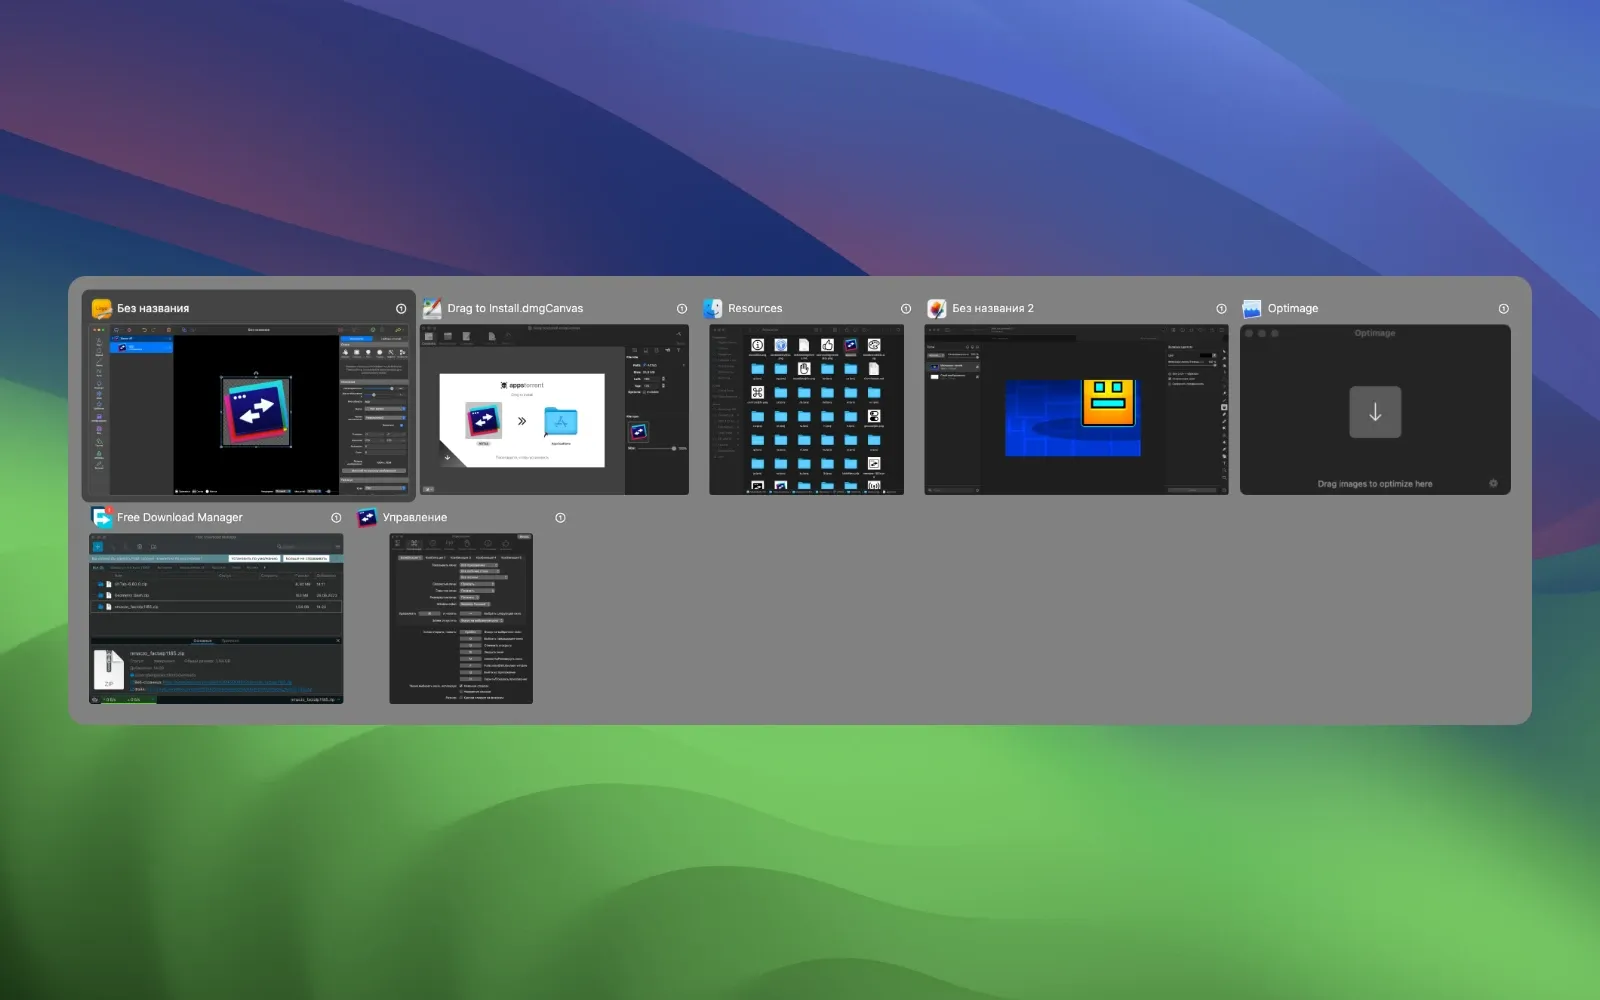Switch to the "Управление" settings window
The height and width of the screenshot is (1000, 1600).
pos(461,618)
